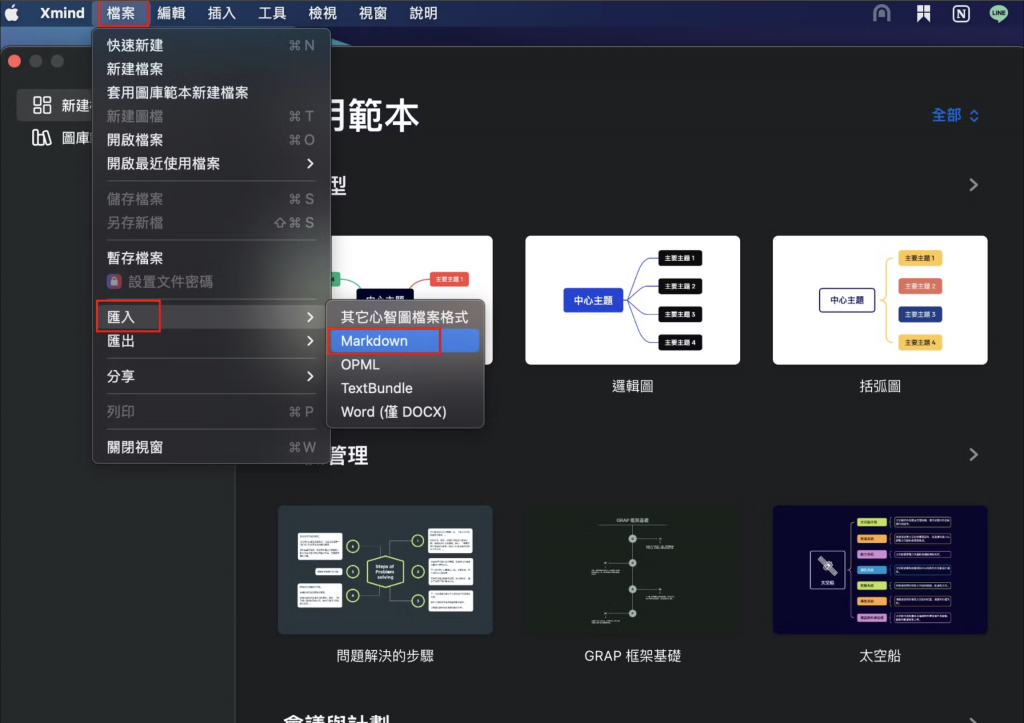Click the 邏輯圖 label text

[x=632, y=387]
